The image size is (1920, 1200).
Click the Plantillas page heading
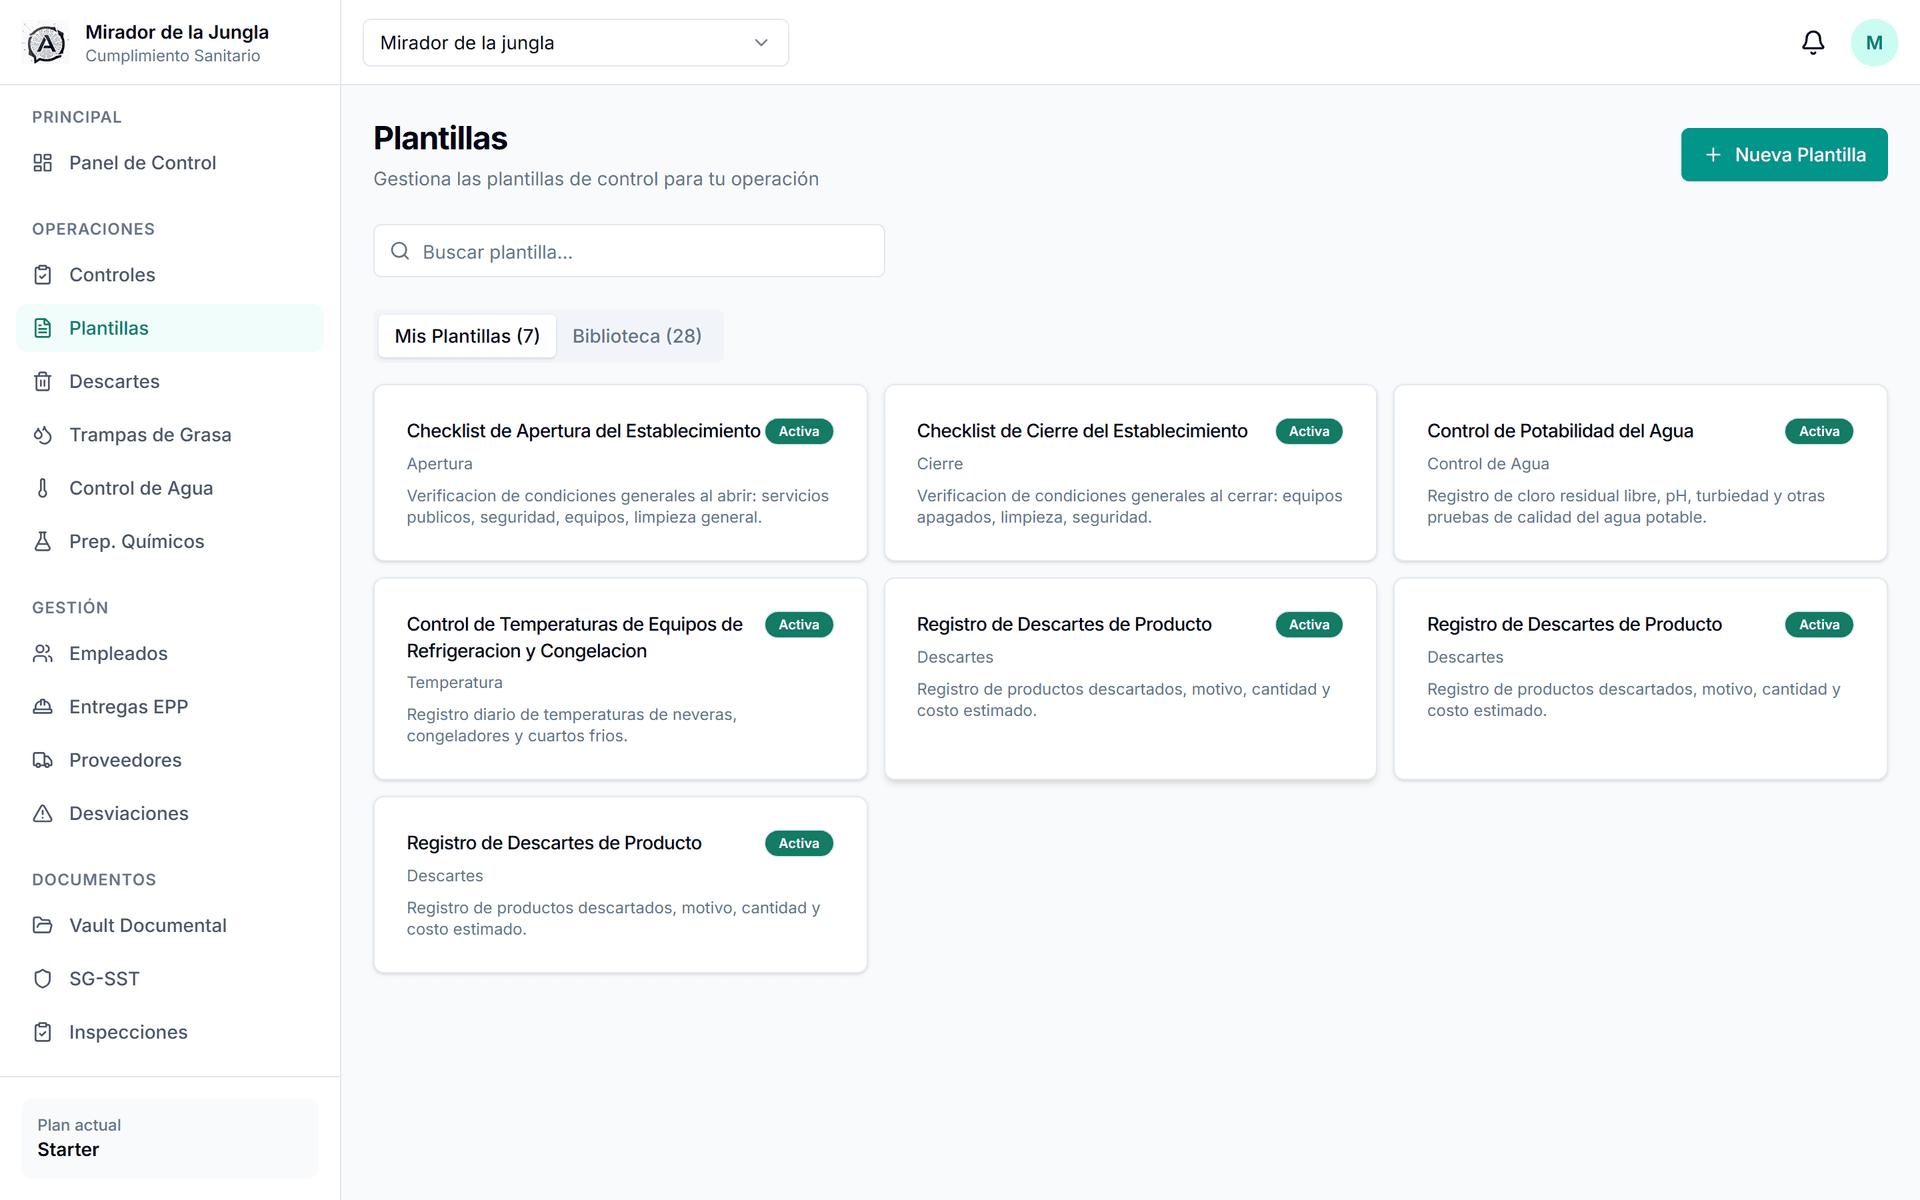pos(440,138)
